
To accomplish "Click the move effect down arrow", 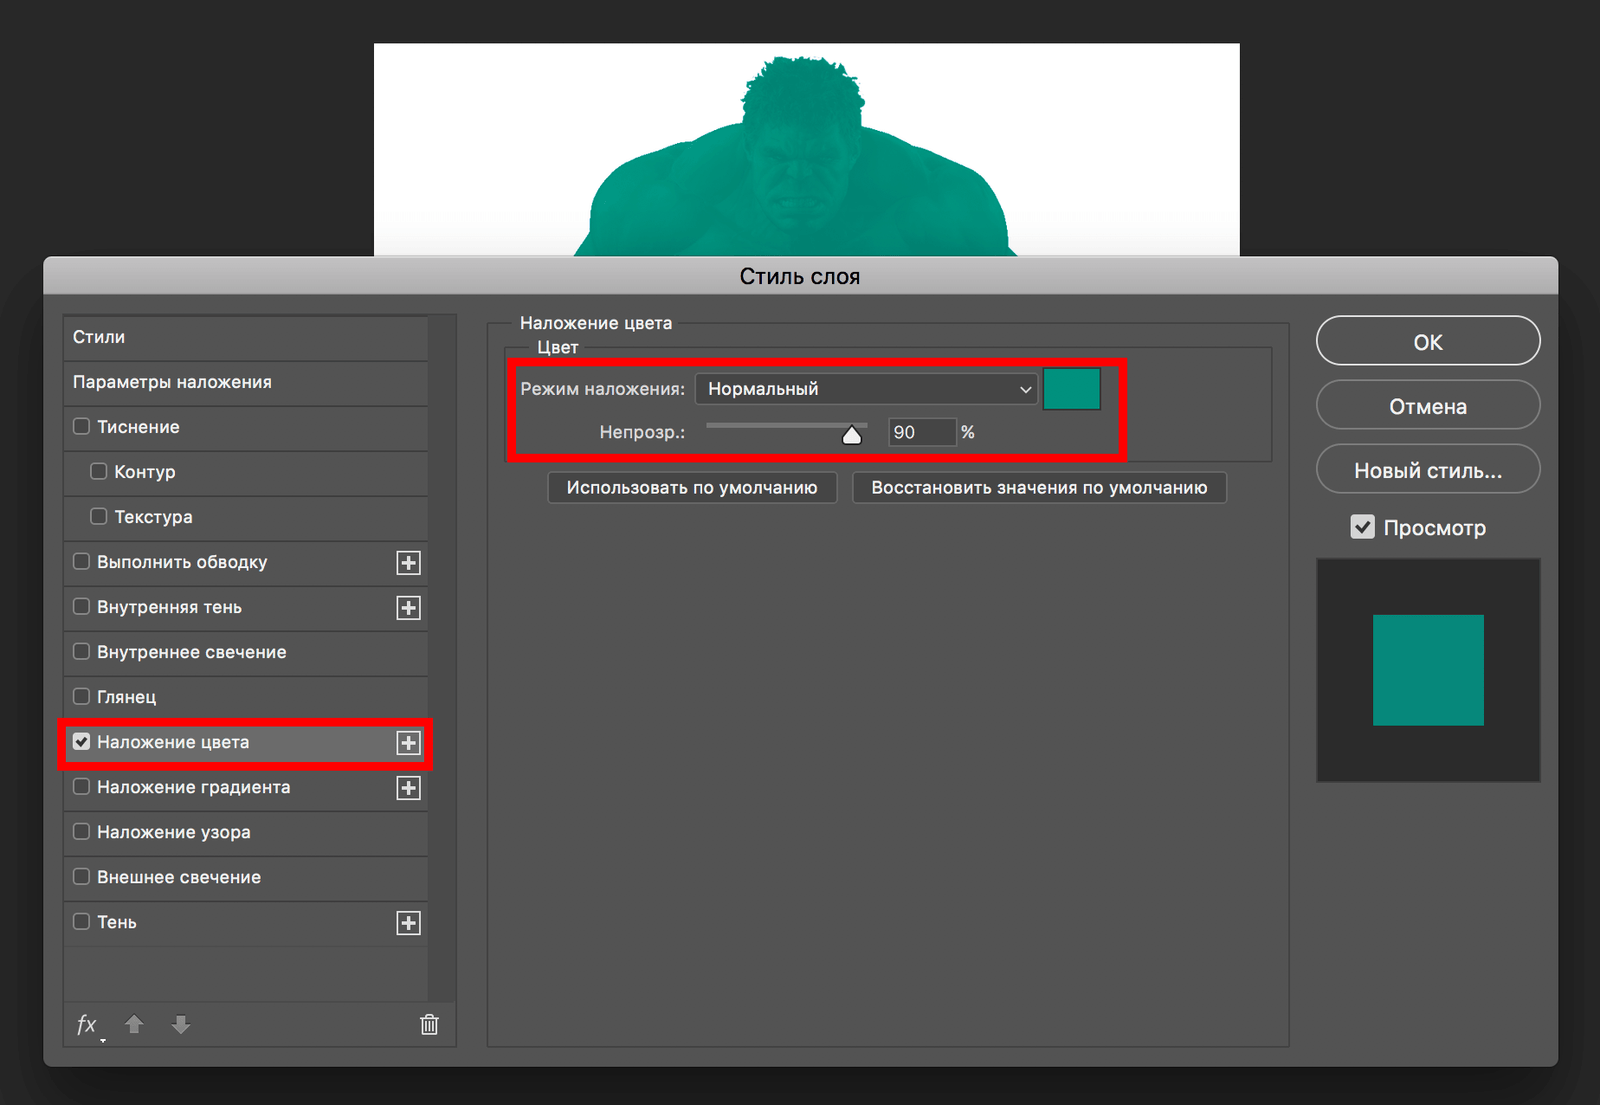I will tap(181, 1024).
